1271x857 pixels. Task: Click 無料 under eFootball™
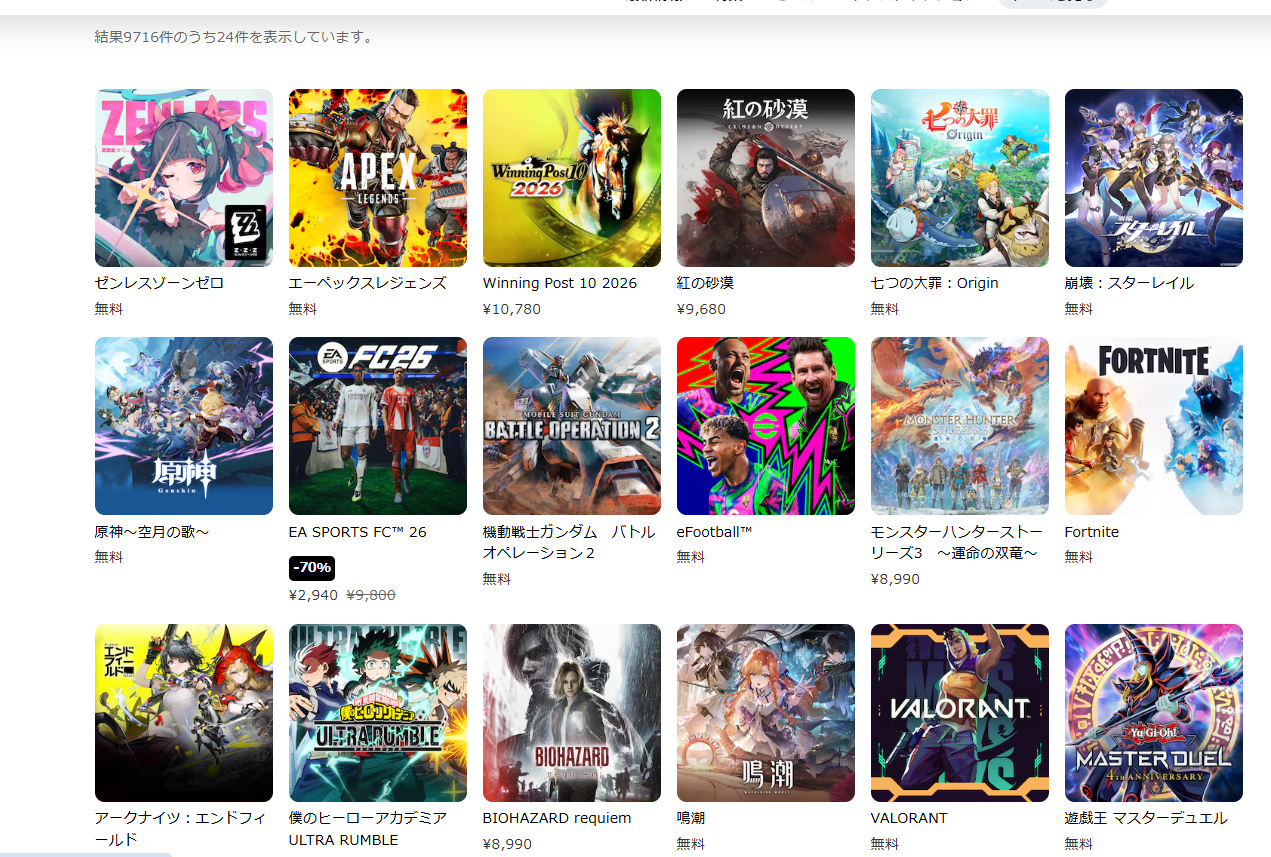point(691,557)
